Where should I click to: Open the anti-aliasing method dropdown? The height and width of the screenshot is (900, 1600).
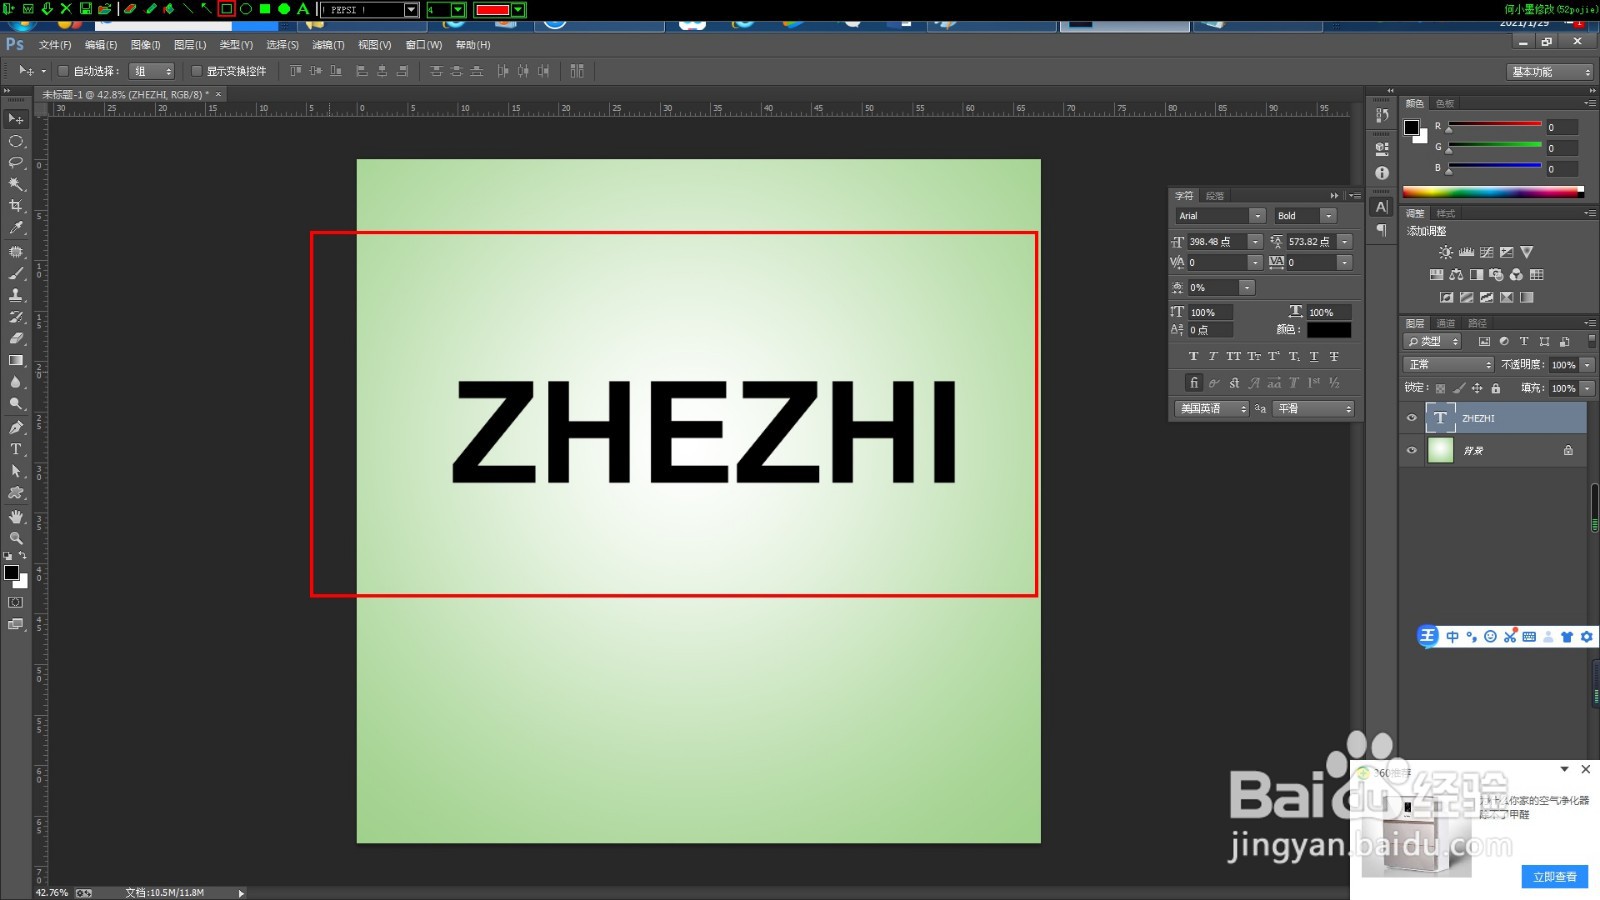click(1314, 409)
